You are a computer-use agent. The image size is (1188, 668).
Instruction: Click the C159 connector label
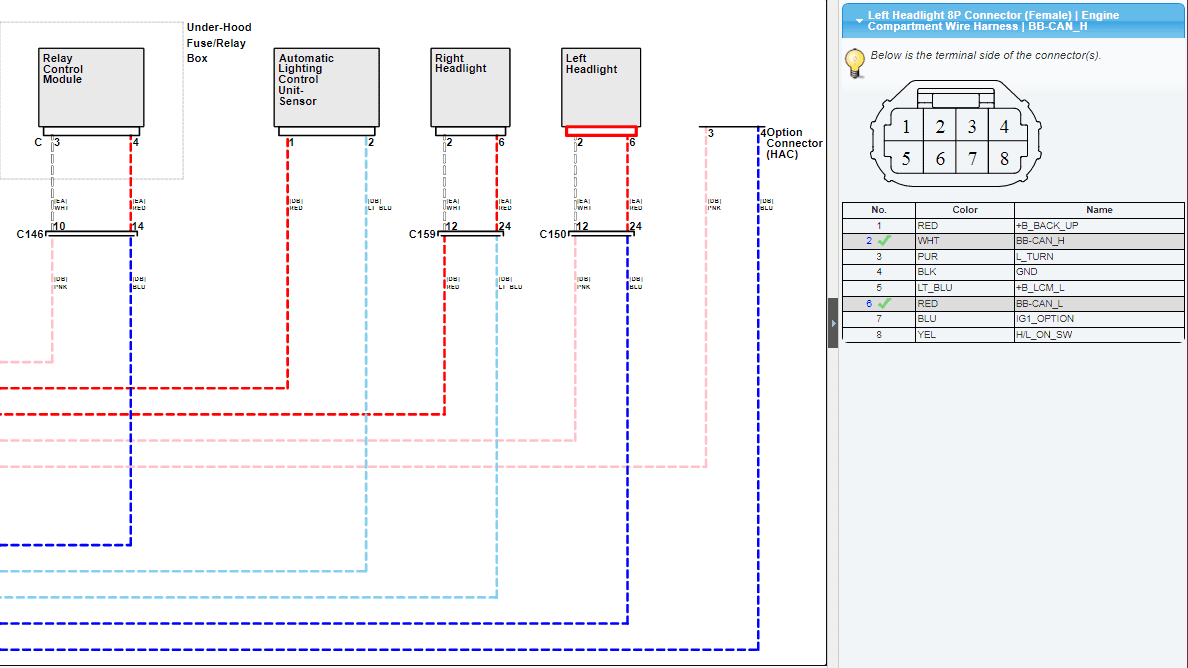423,234
